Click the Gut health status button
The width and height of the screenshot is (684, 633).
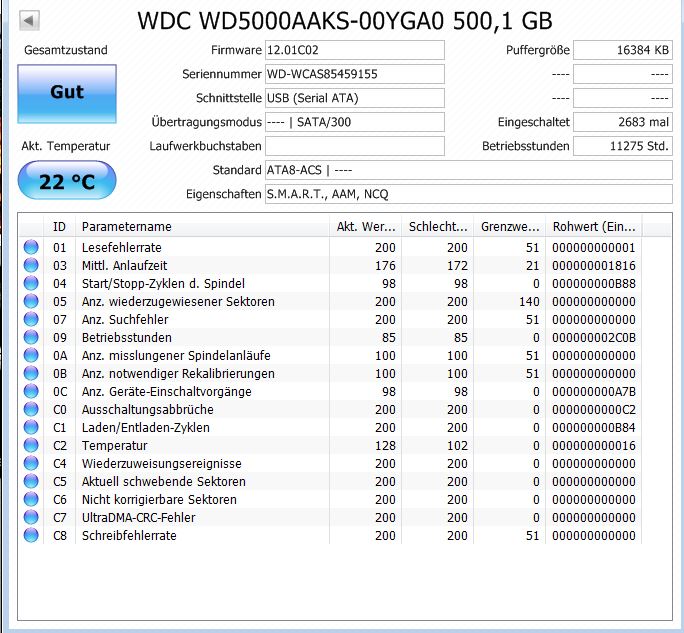[67, 94]
